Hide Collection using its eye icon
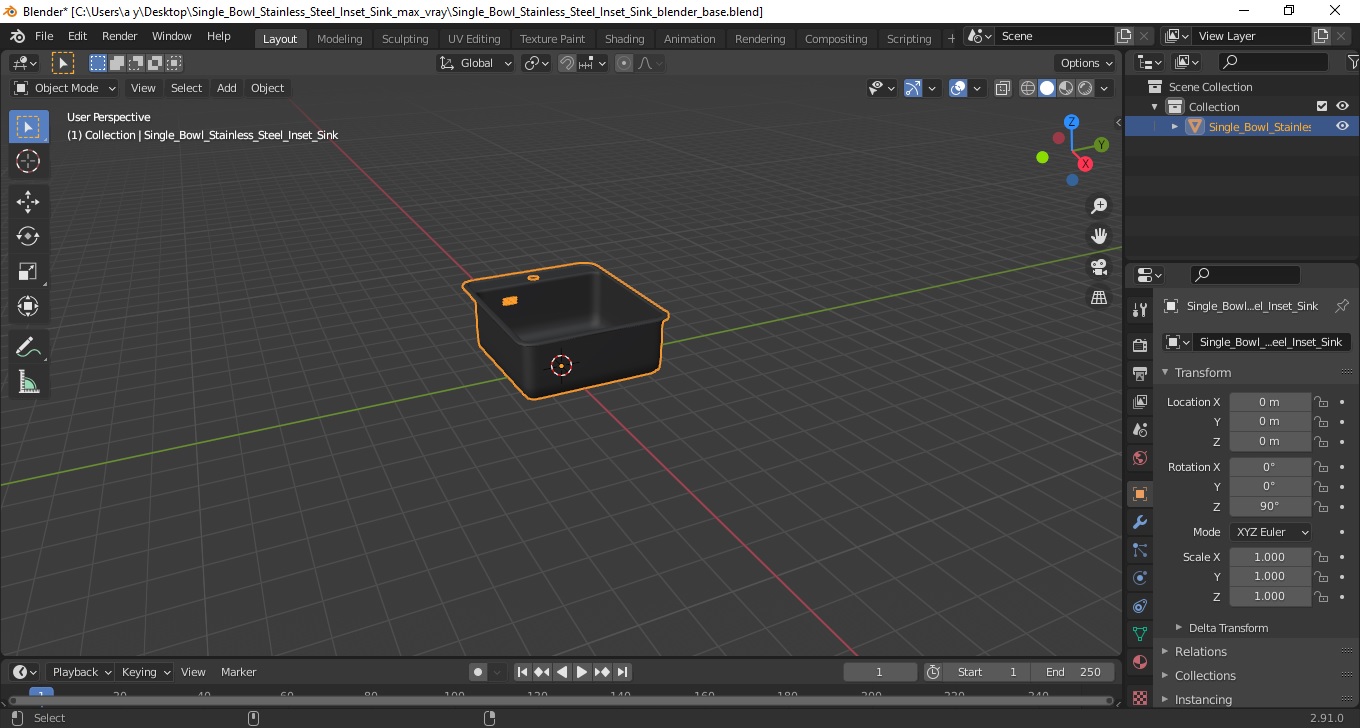This screenshot has width=1360, height=728. (x=1342, y=106)
